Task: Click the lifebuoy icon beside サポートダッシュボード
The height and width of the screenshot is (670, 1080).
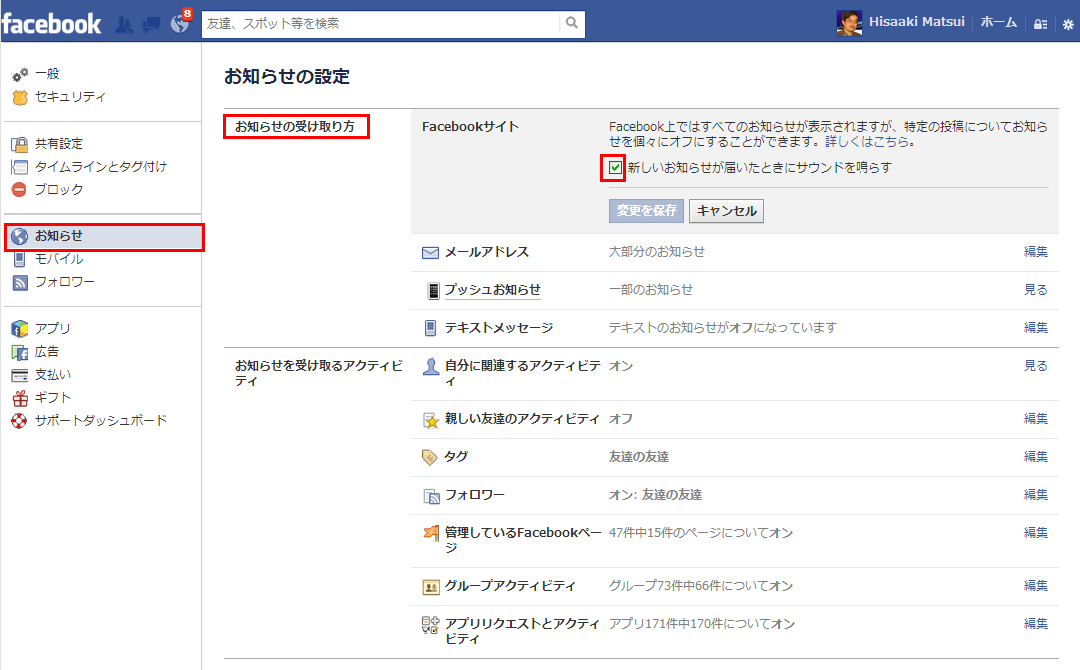Action: click(x=19, y=421)
